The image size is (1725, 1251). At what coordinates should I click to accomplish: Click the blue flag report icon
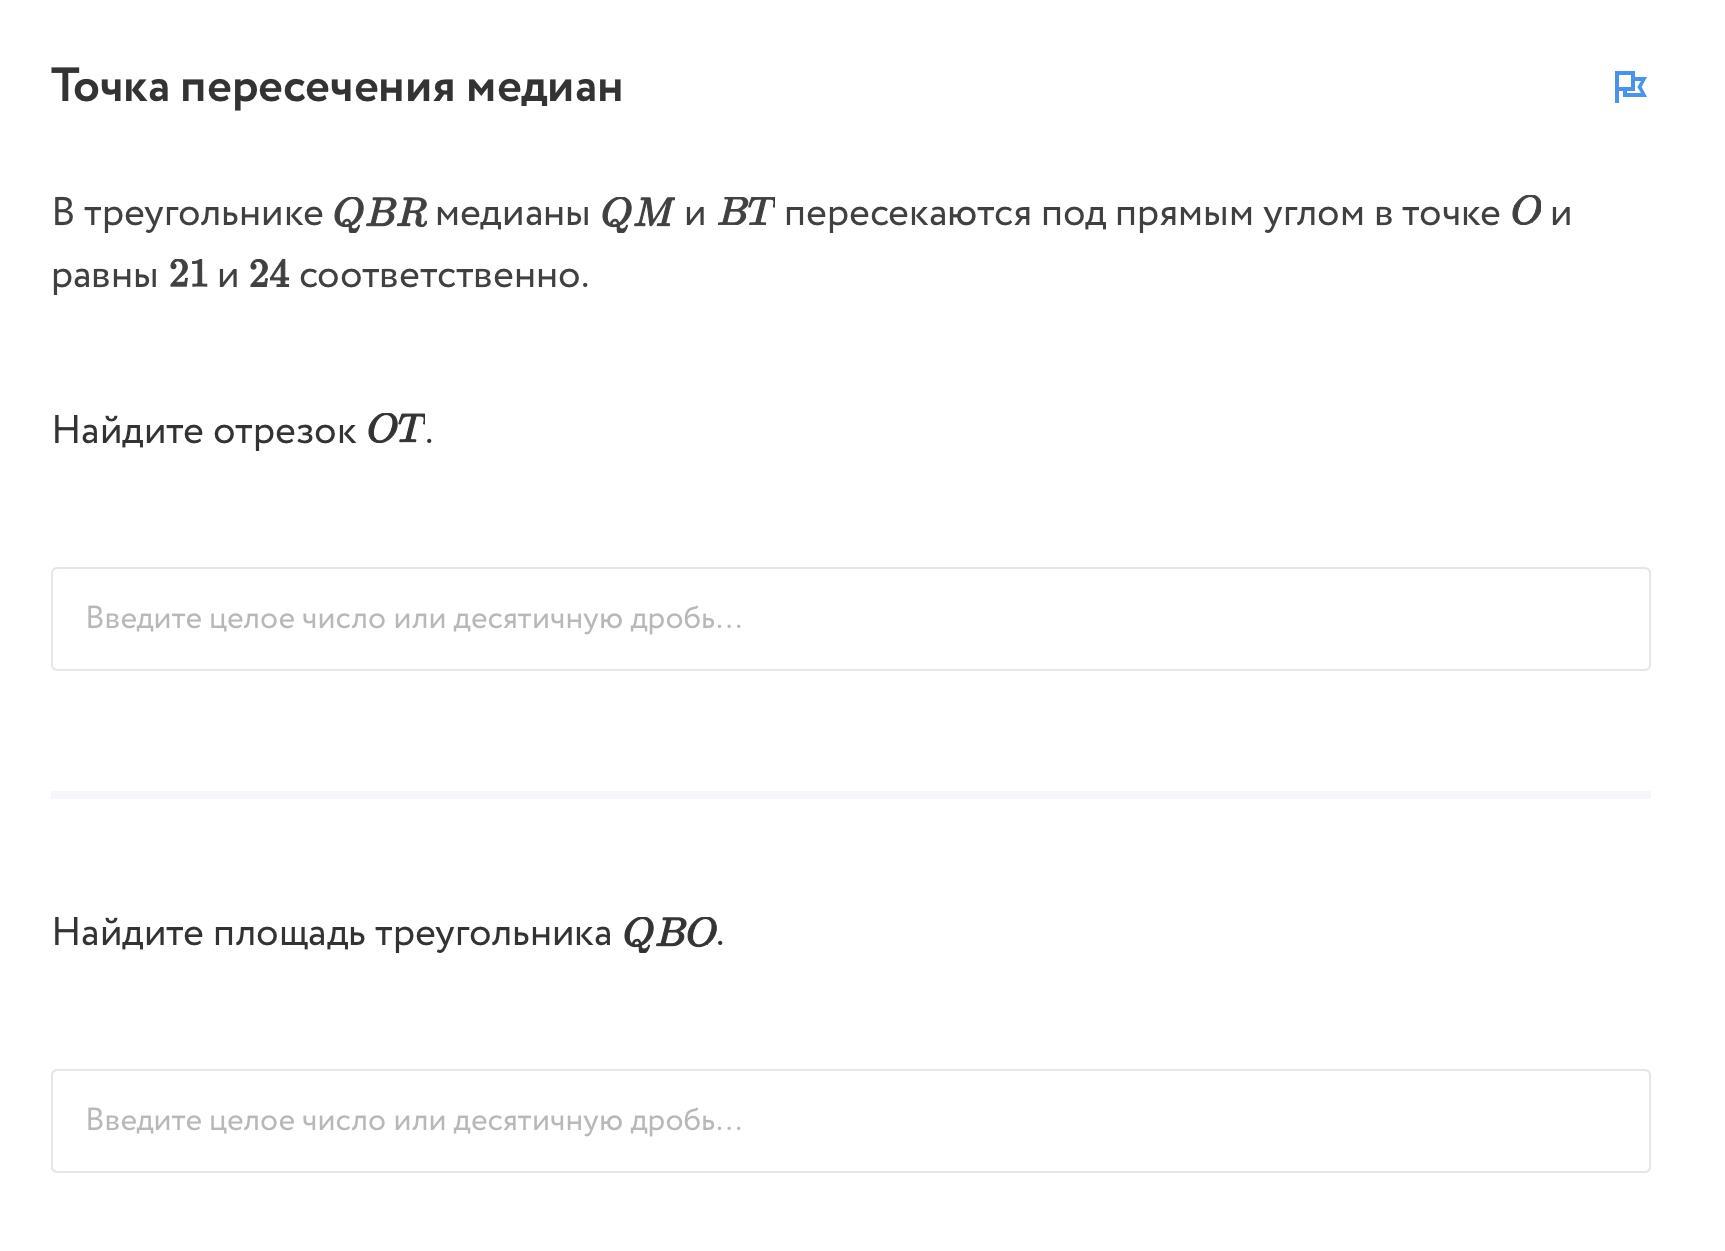pyautogui.click(x=1630, y=87)
